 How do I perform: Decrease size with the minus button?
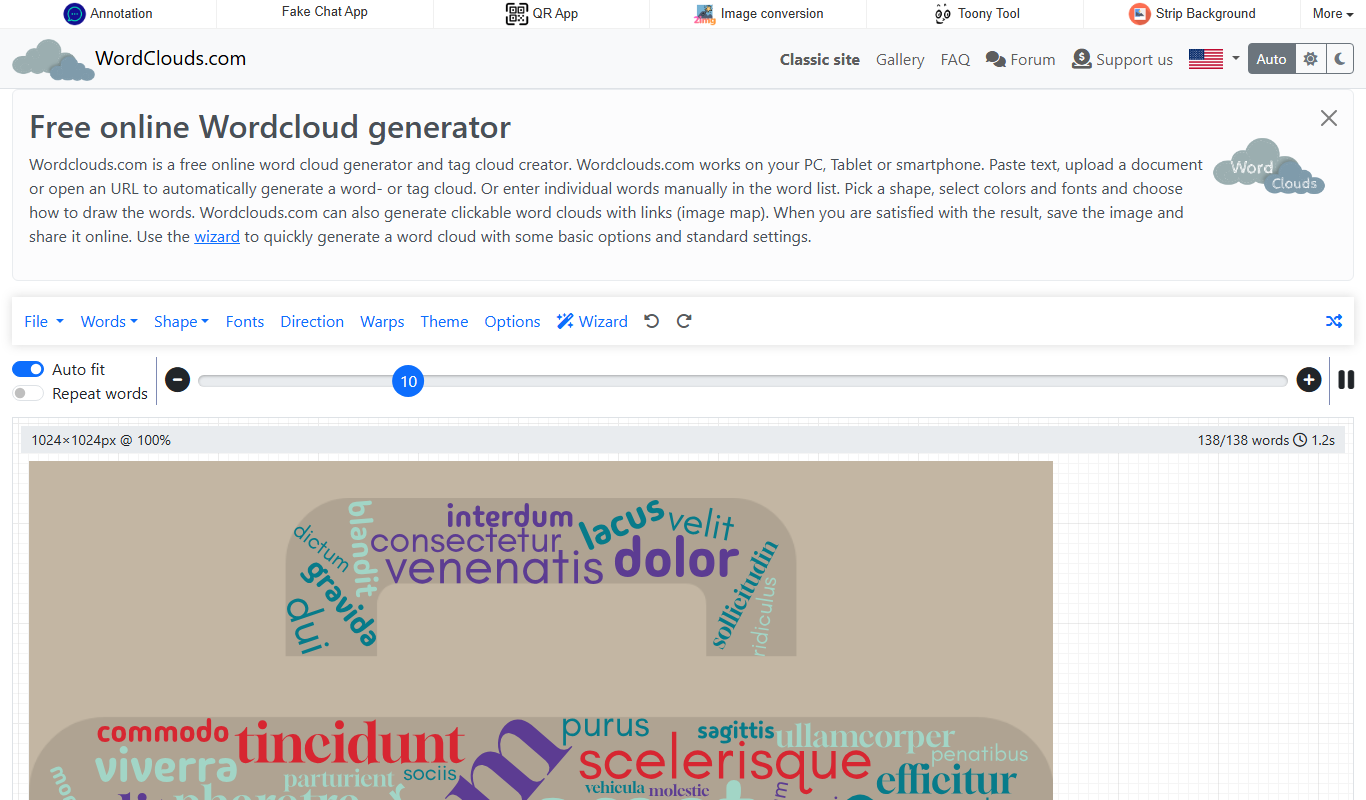pos(178,380)
